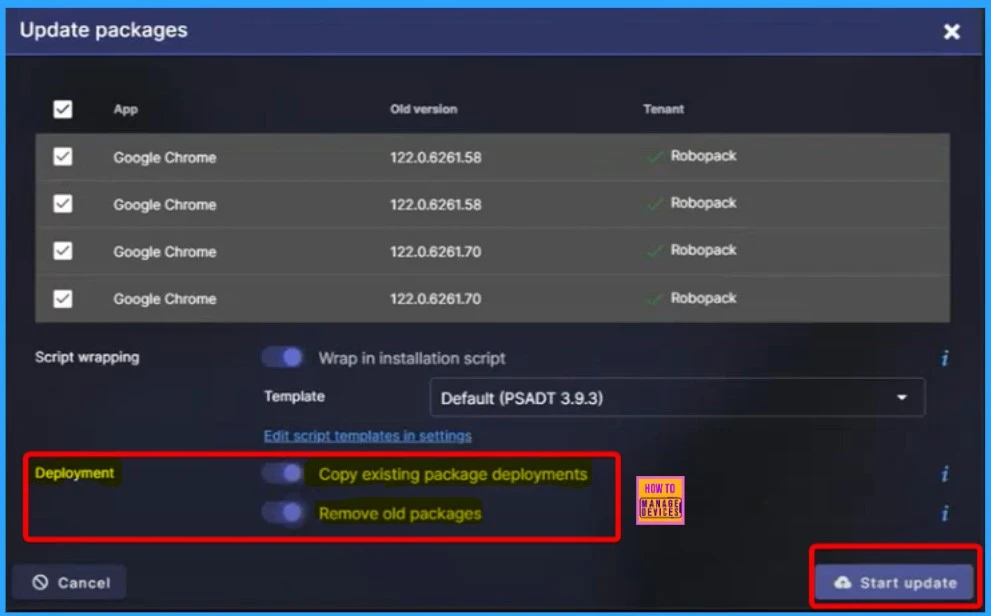
Task: Uncheck second Google Chrome 122.0.6261.58 row
Action: pyautogui.click(x=63, y=203)
